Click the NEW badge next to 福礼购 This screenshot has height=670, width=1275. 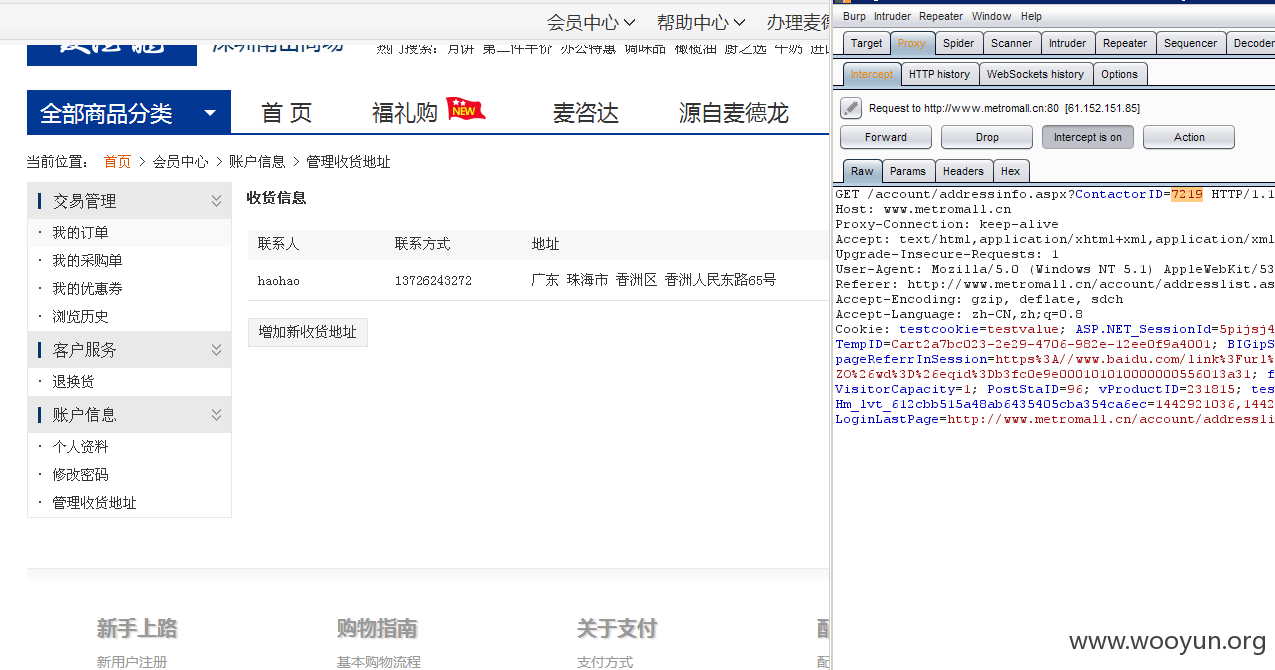[x=465, y=109]
